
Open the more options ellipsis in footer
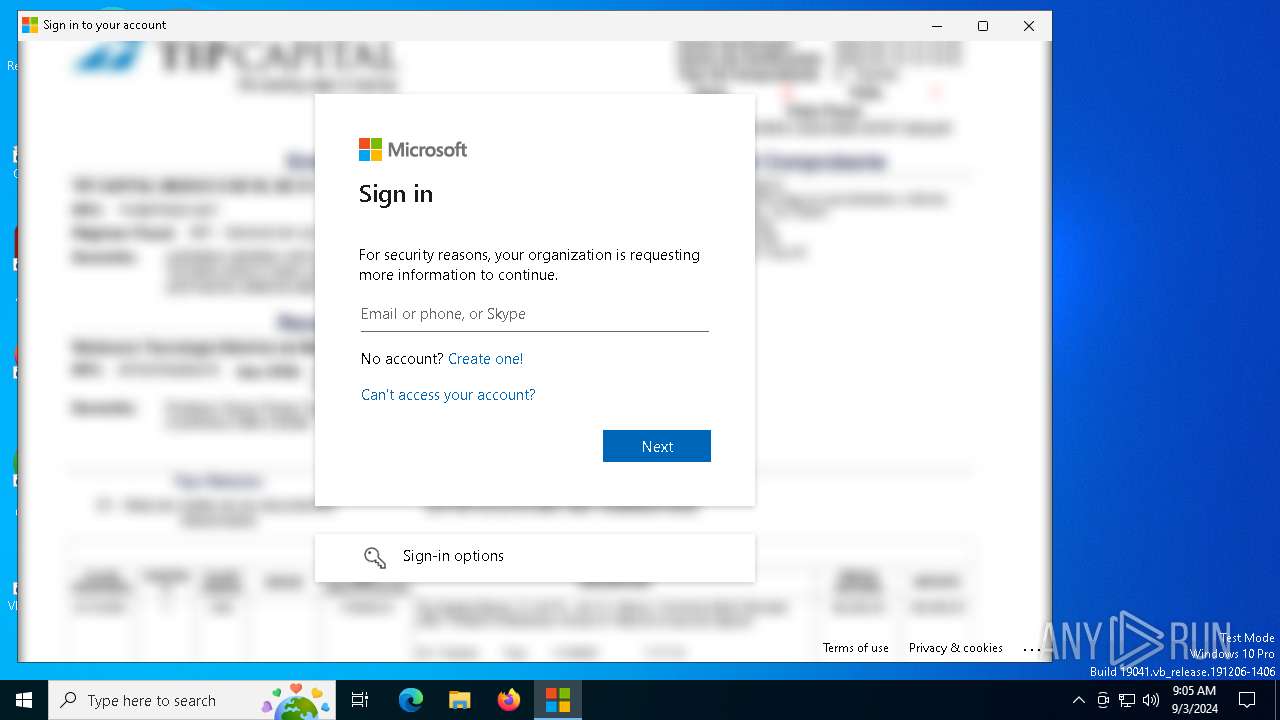[x=1032, y=649]
